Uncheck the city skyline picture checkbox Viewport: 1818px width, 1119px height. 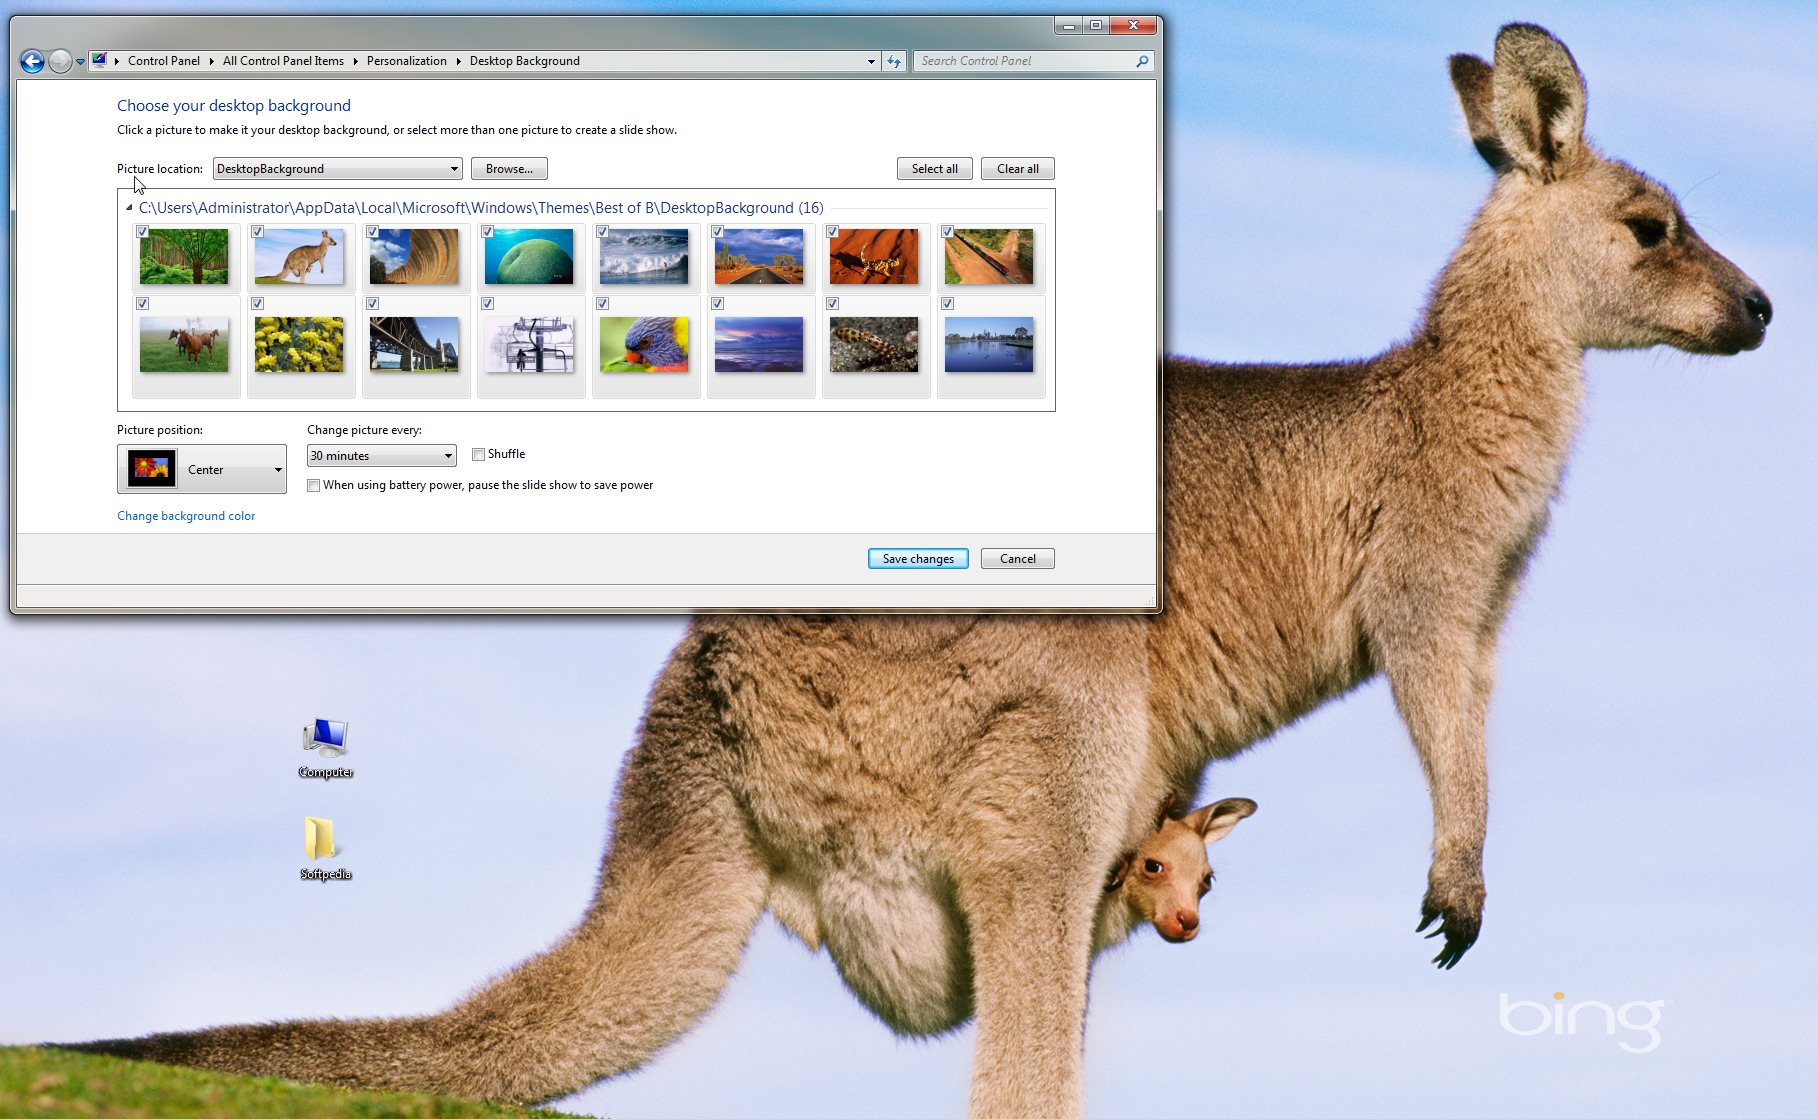948,304
